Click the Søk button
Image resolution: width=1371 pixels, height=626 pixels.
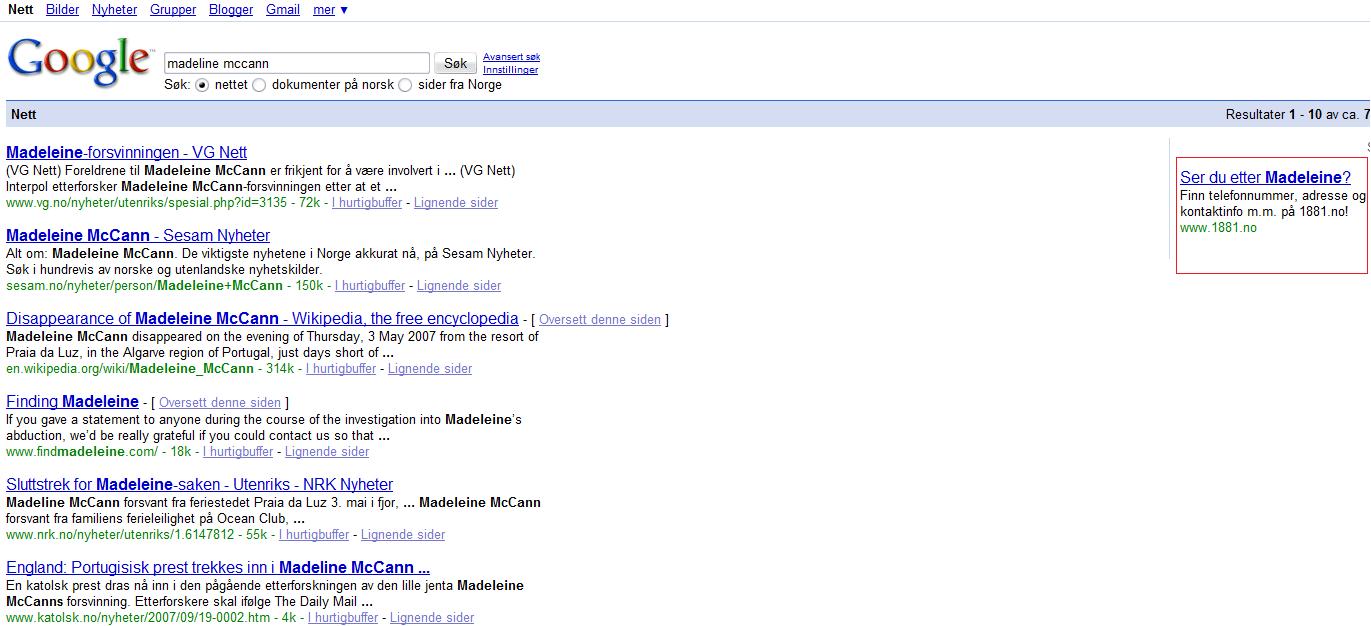(x=455, y=63)
